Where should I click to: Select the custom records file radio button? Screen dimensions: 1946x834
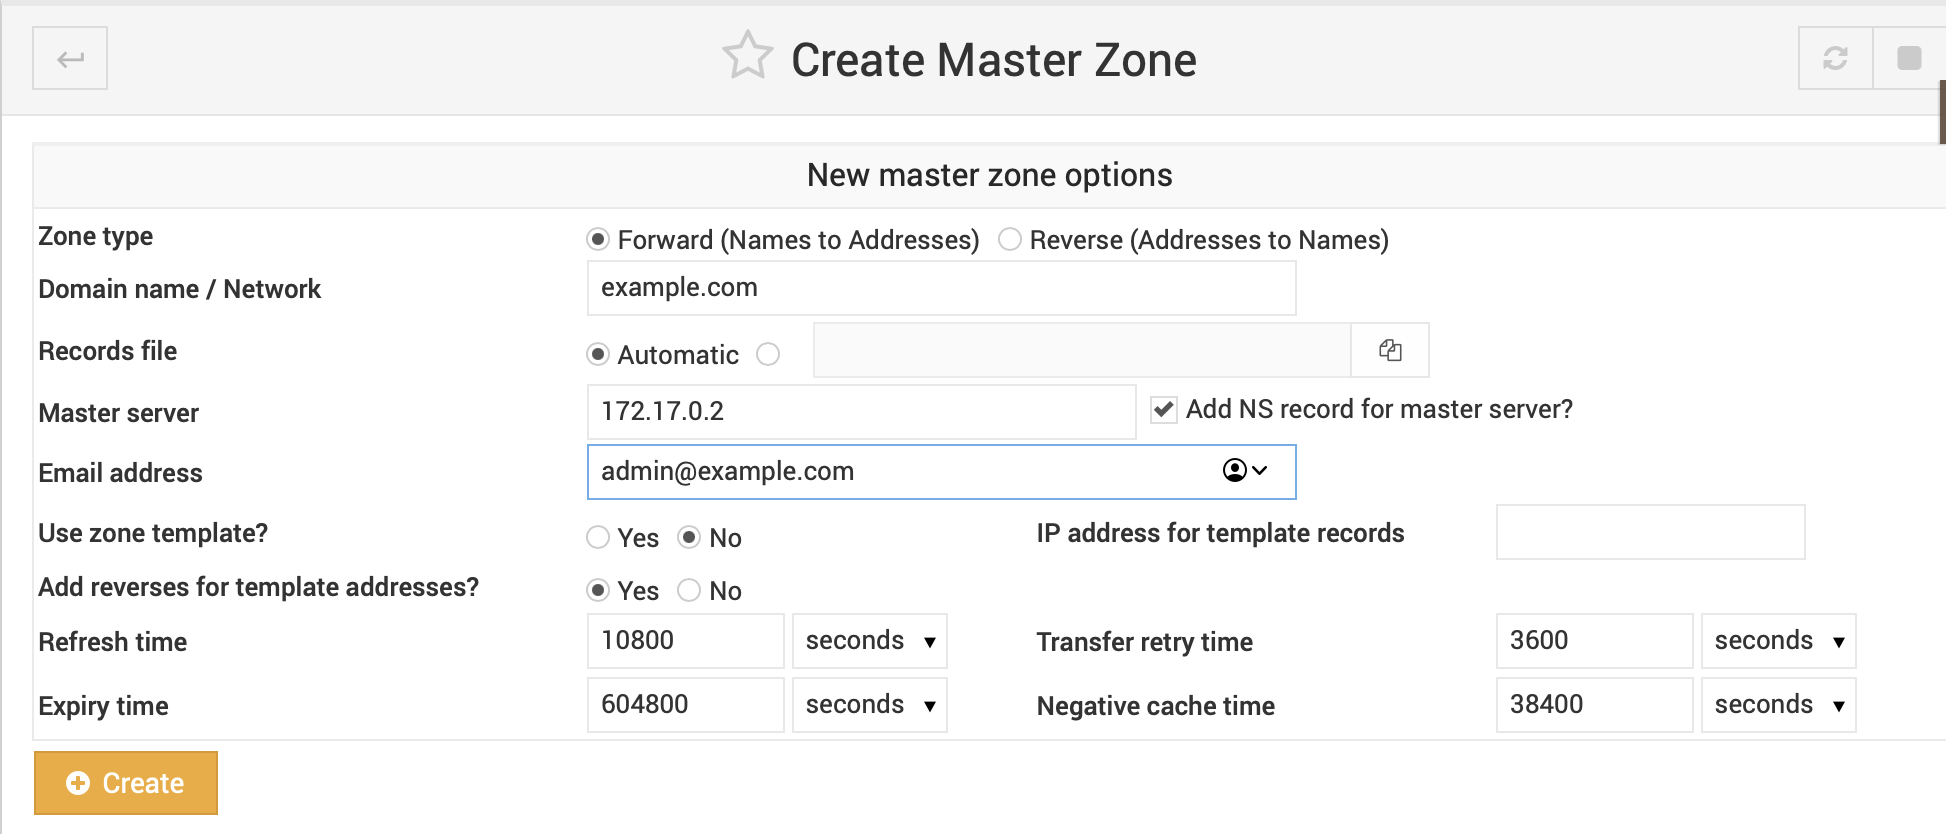coord(768,355)
